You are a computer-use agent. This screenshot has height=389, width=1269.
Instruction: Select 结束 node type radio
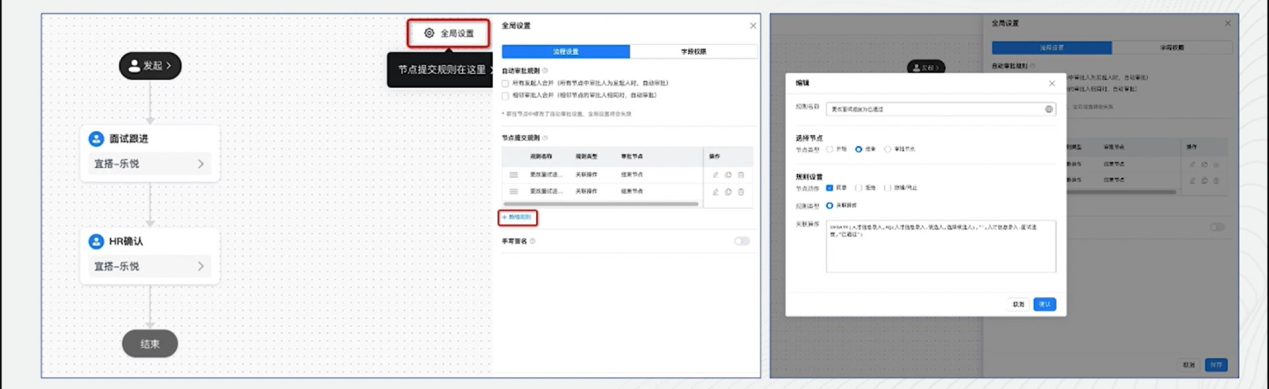click(x=859, y=149)
